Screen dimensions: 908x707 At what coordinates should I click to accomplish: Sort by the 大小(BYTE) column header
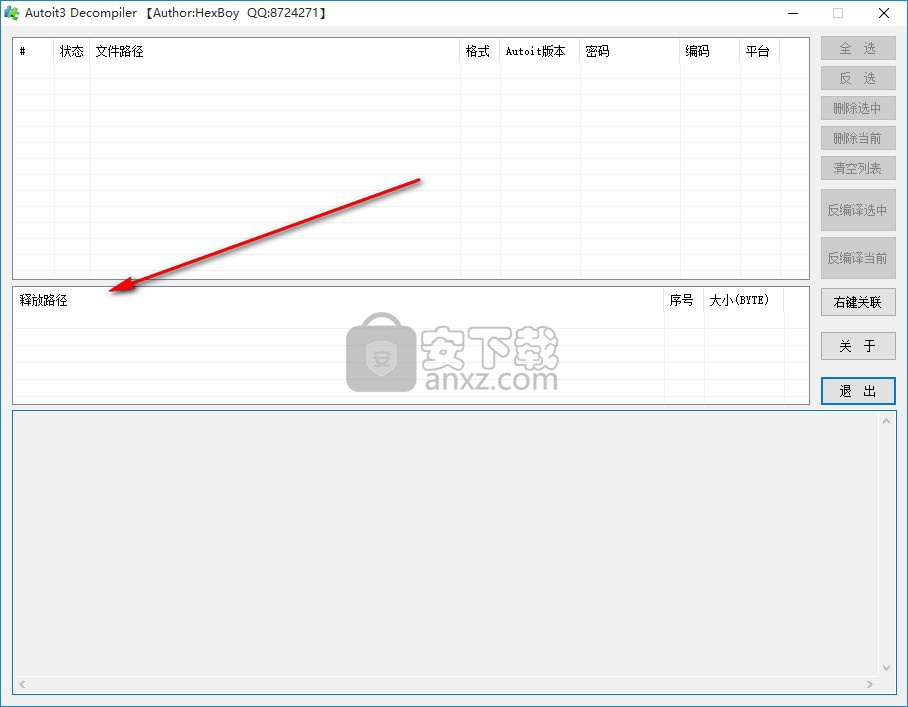[743, 300]
